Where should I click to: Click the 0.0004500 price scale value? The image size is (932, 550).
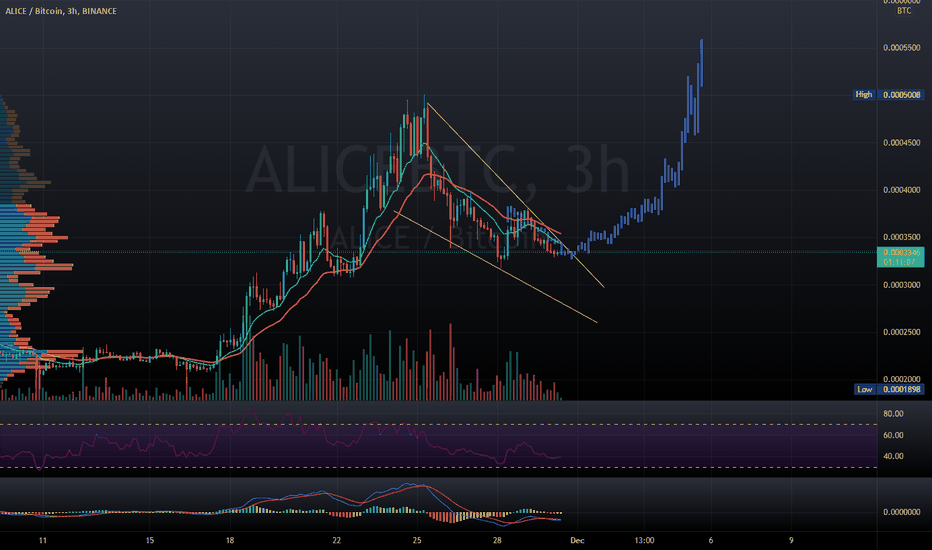pyautogui.click(x=902, y=143)
